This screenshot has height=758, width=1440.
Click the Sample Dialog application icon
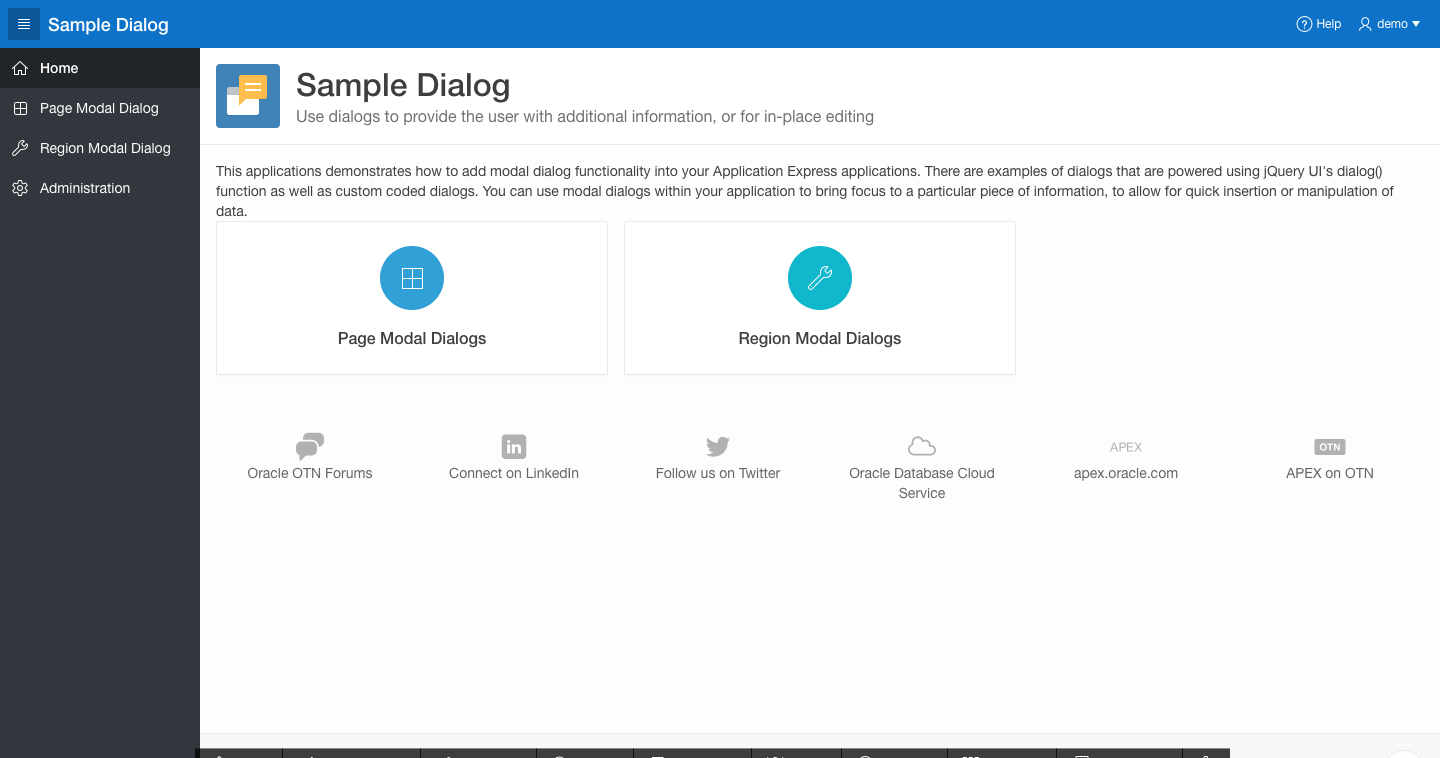click(x=248, y=96)
